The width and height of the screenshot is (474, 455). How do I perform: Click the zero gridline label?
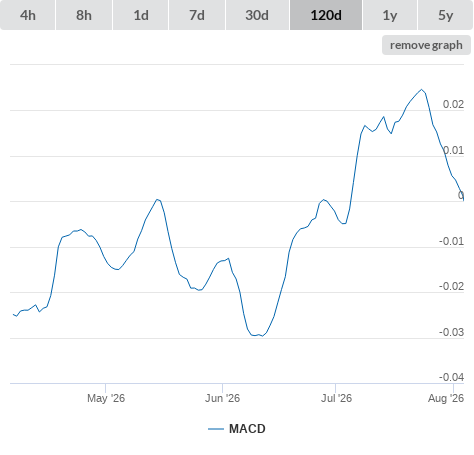(x=461, y=195)
